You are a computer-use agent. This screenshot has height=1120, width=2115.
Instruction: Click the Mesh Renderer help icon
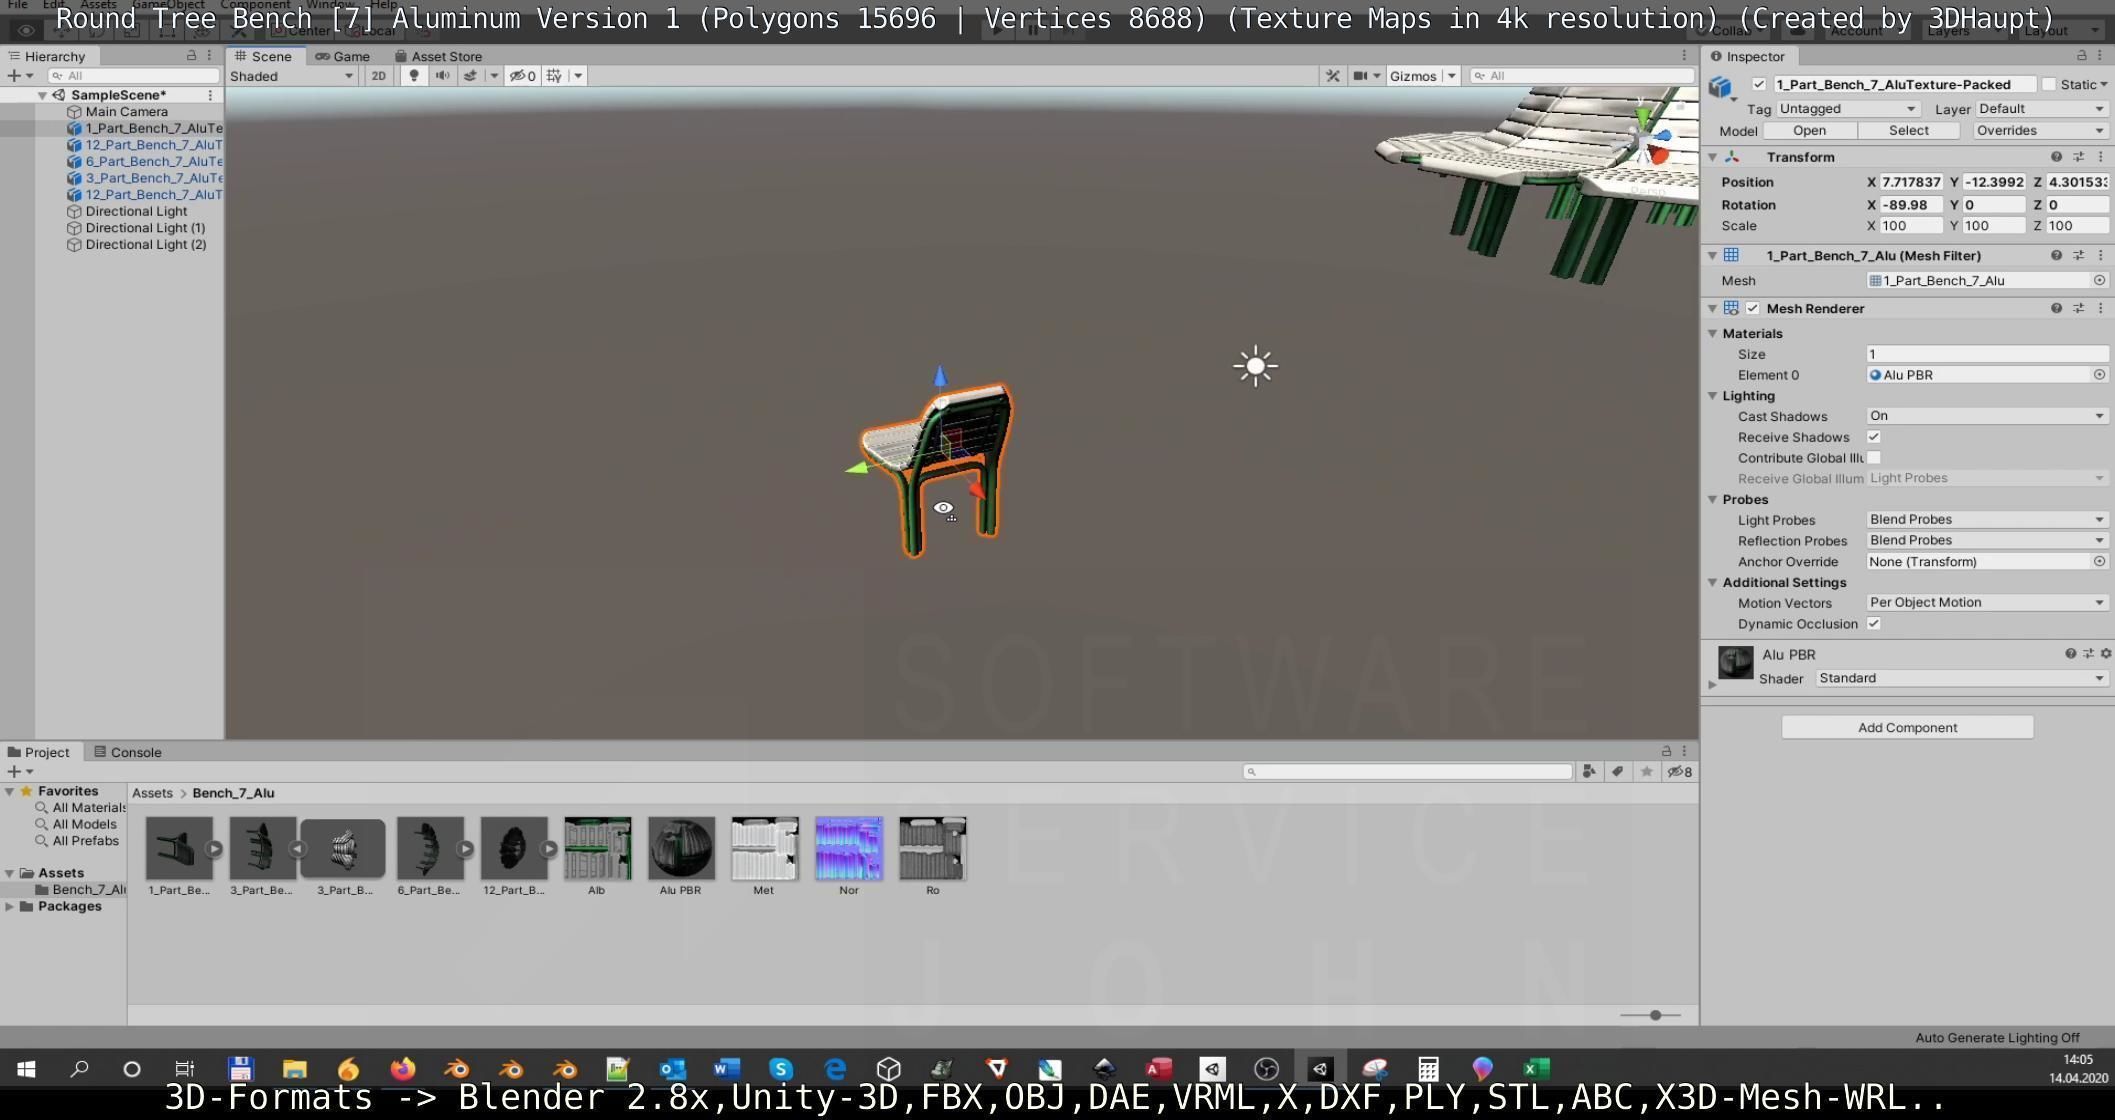pos(2056,309)
